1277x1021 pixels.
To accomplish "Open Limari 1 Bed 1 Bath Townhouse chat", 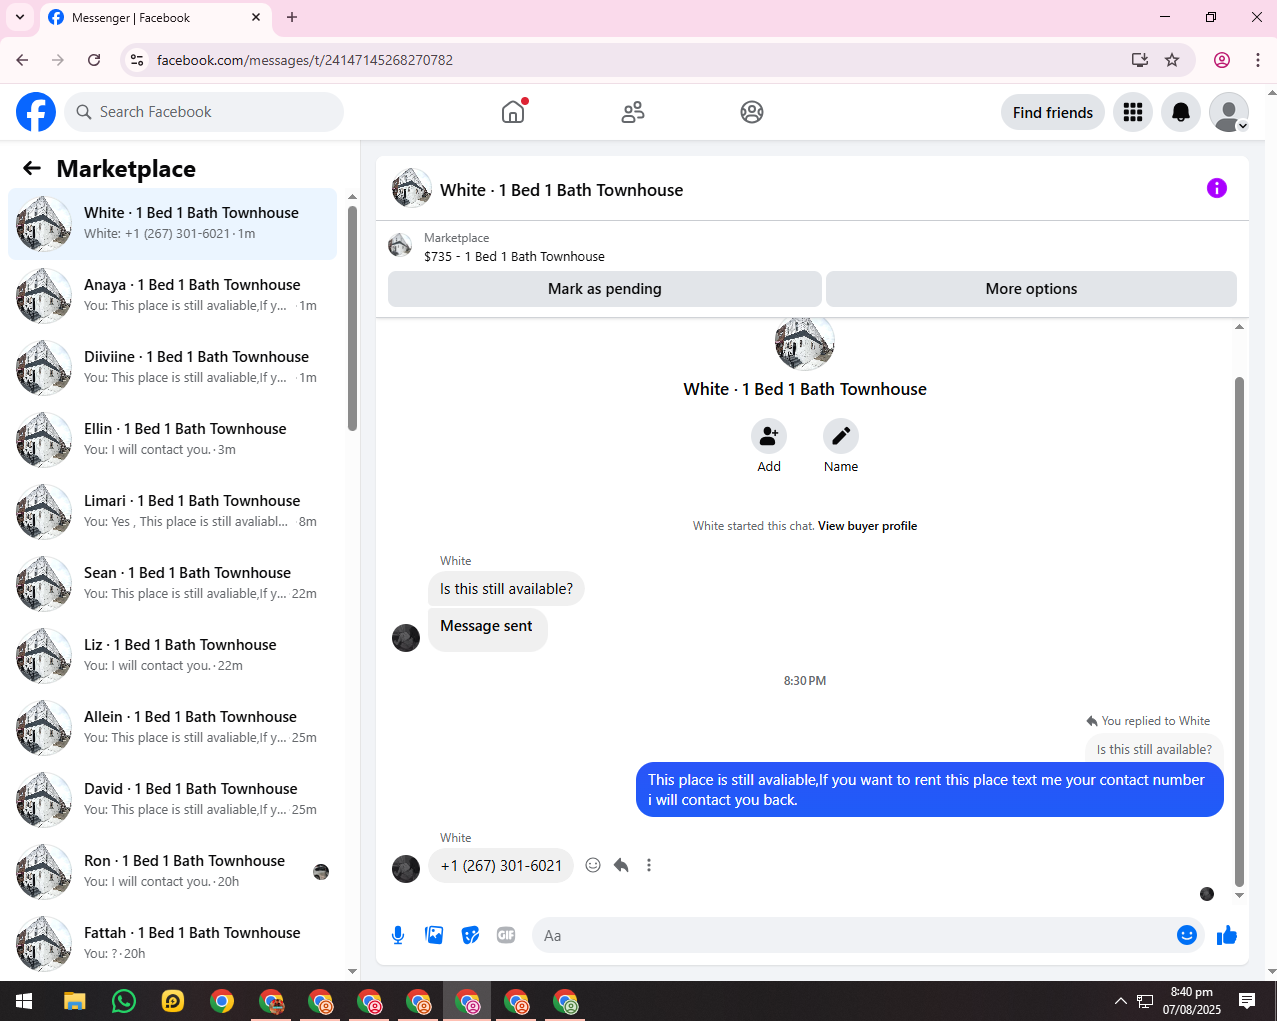I will click(172, 511).
